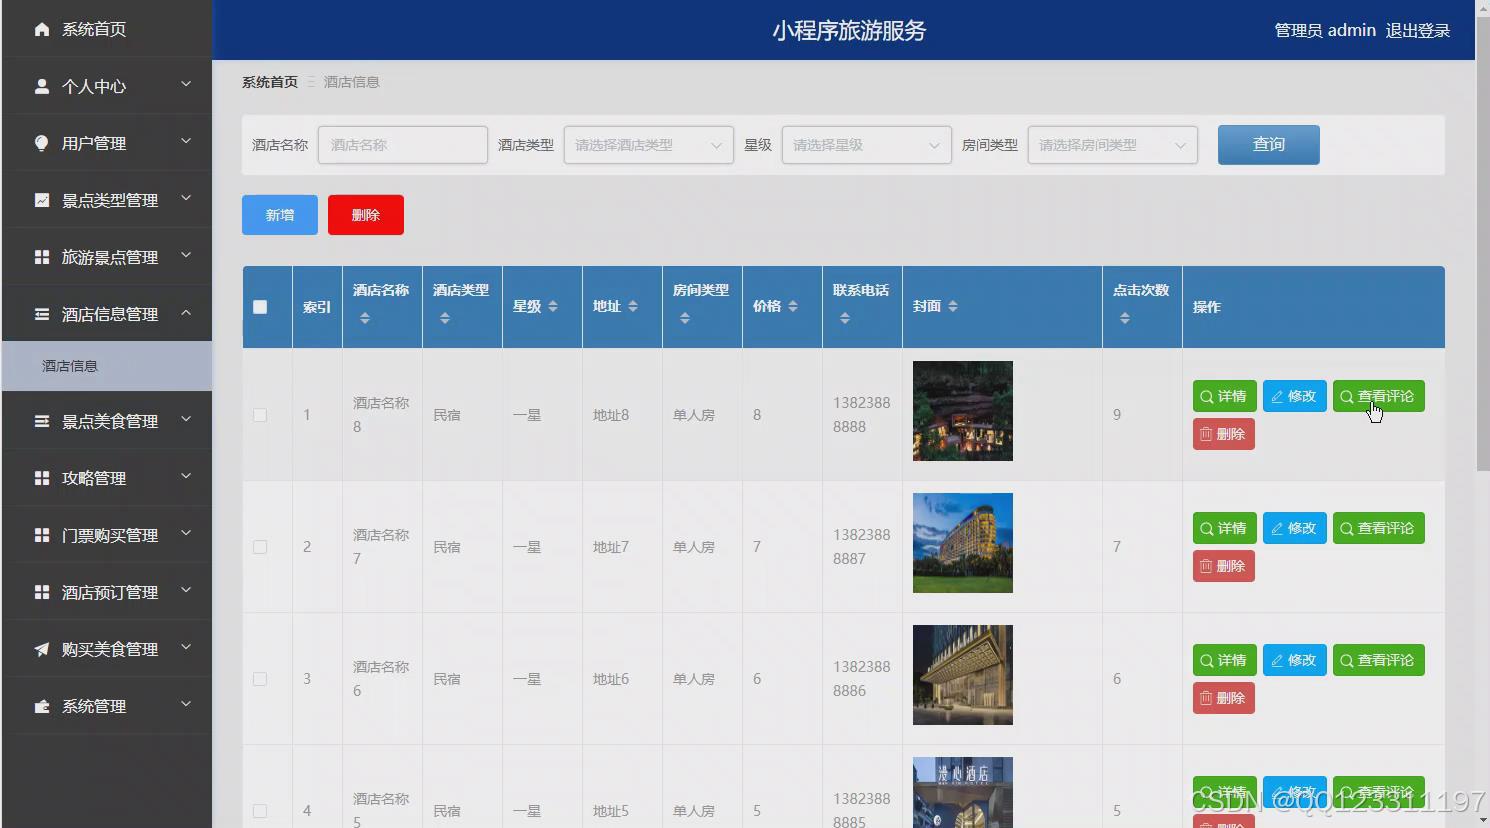This screenshot has height=828, width=1490.
Task: Expand 个人中心 menu chevron
Action: [x=186, y=85]
